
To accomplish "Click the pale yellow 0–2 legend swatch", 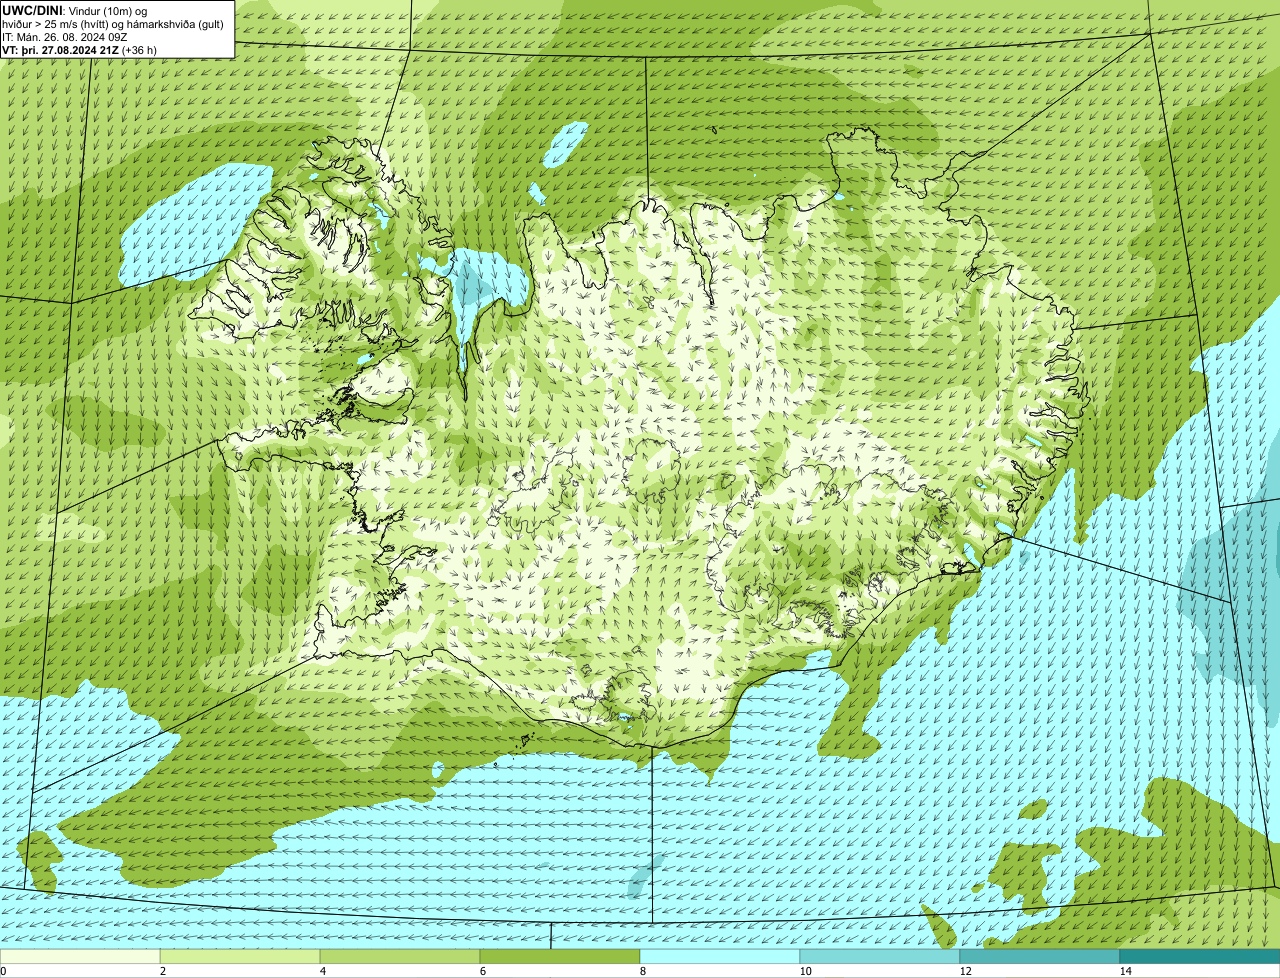I will [80, 956].
